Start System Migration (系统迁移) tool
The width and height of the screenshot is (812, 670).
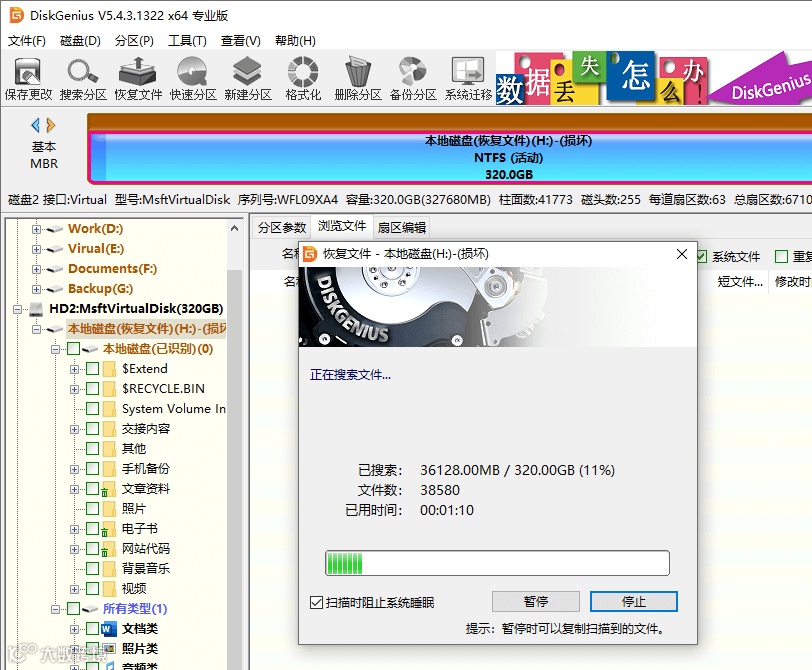(x=468, y=79)
